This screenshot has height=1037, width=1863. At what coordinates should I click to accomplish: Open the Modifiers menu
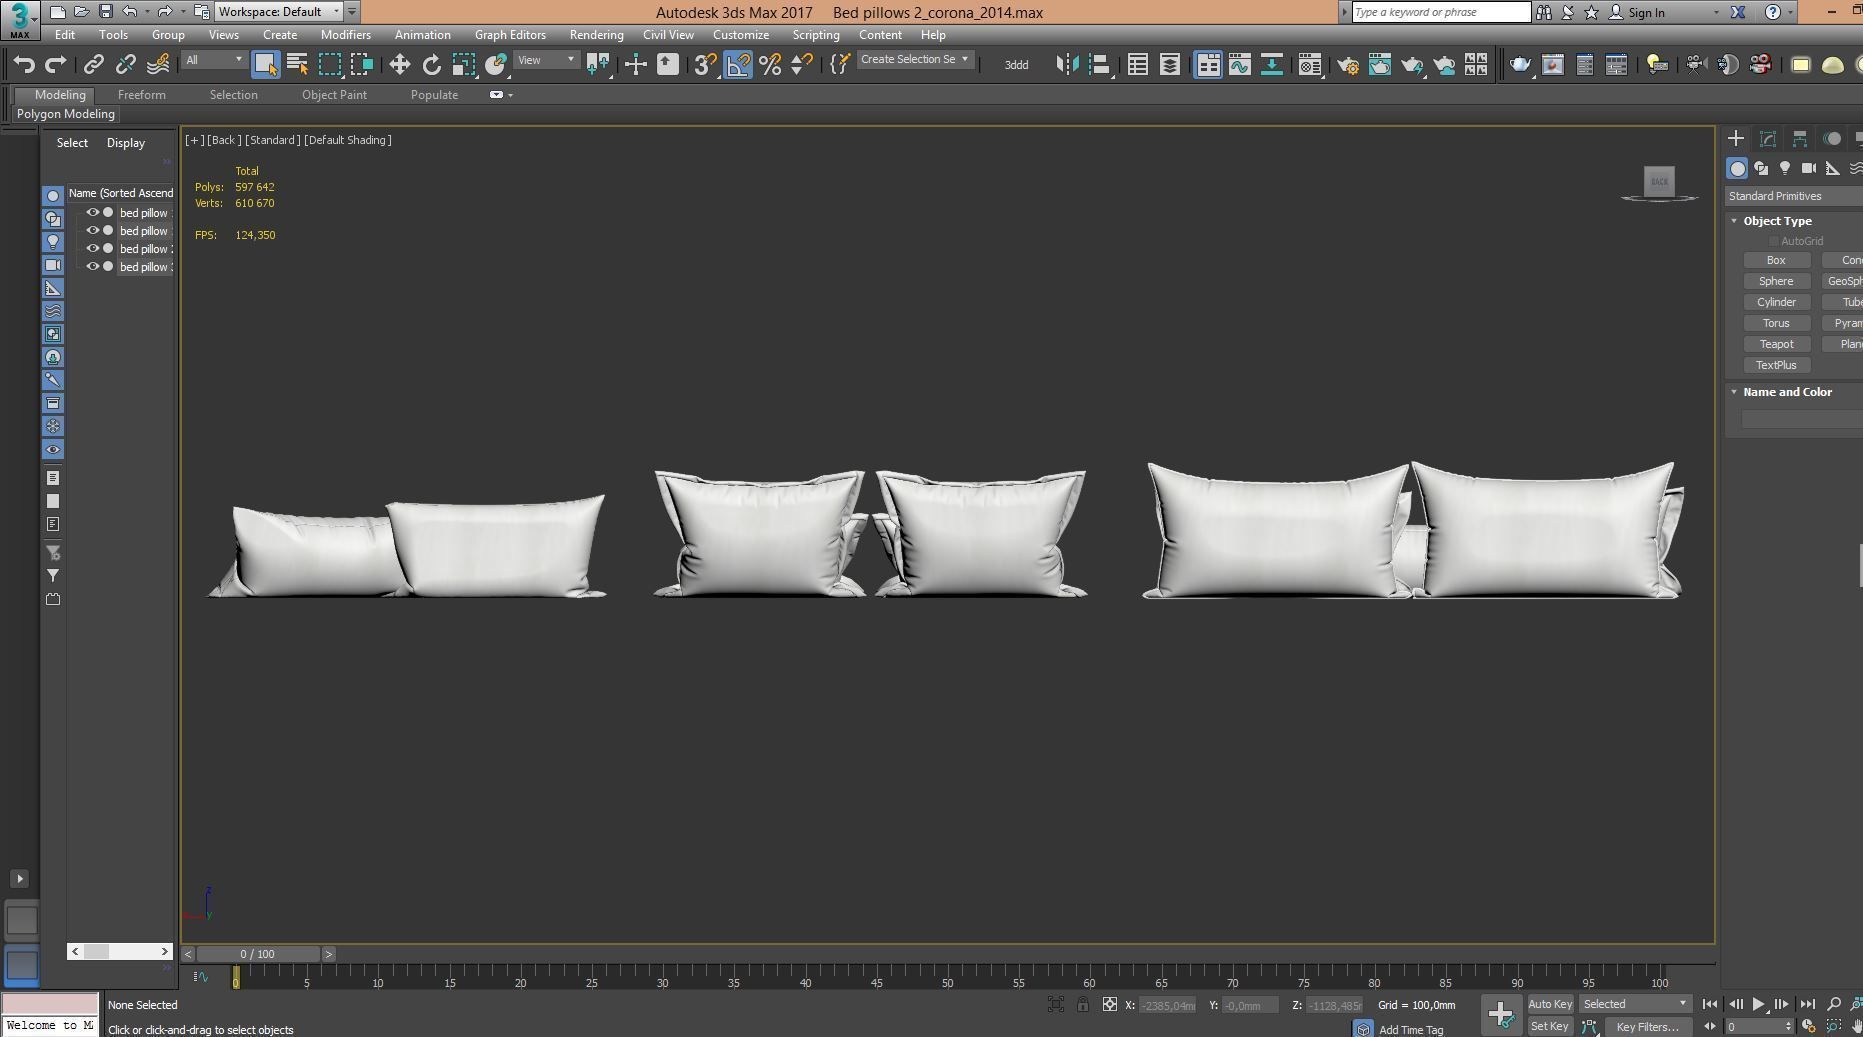pyautogui.click(x=346, y=35)
